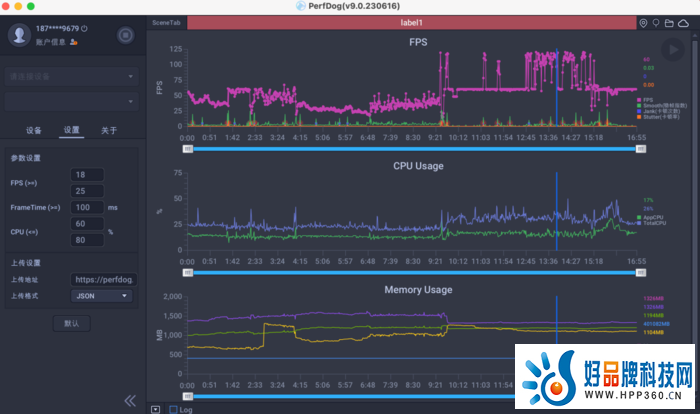This screenshot has width=700, height=414.
Task: Click the FrameTime field showing 100
Action: (x=87, y=207)
